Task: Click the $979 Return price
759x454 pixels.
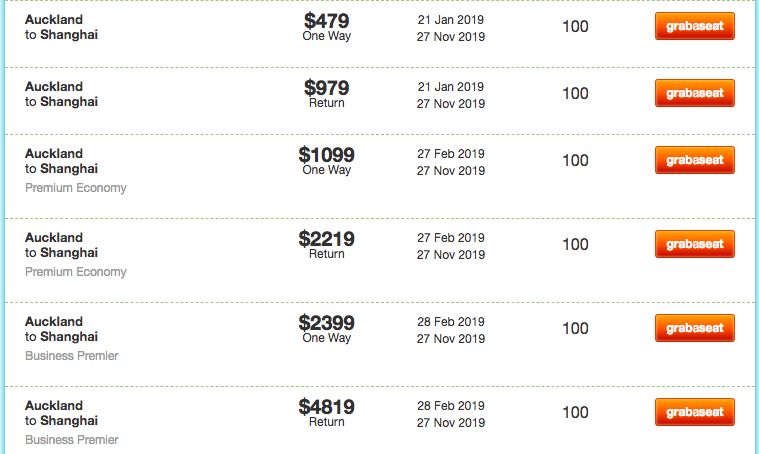Action: [x=327, y=94]
